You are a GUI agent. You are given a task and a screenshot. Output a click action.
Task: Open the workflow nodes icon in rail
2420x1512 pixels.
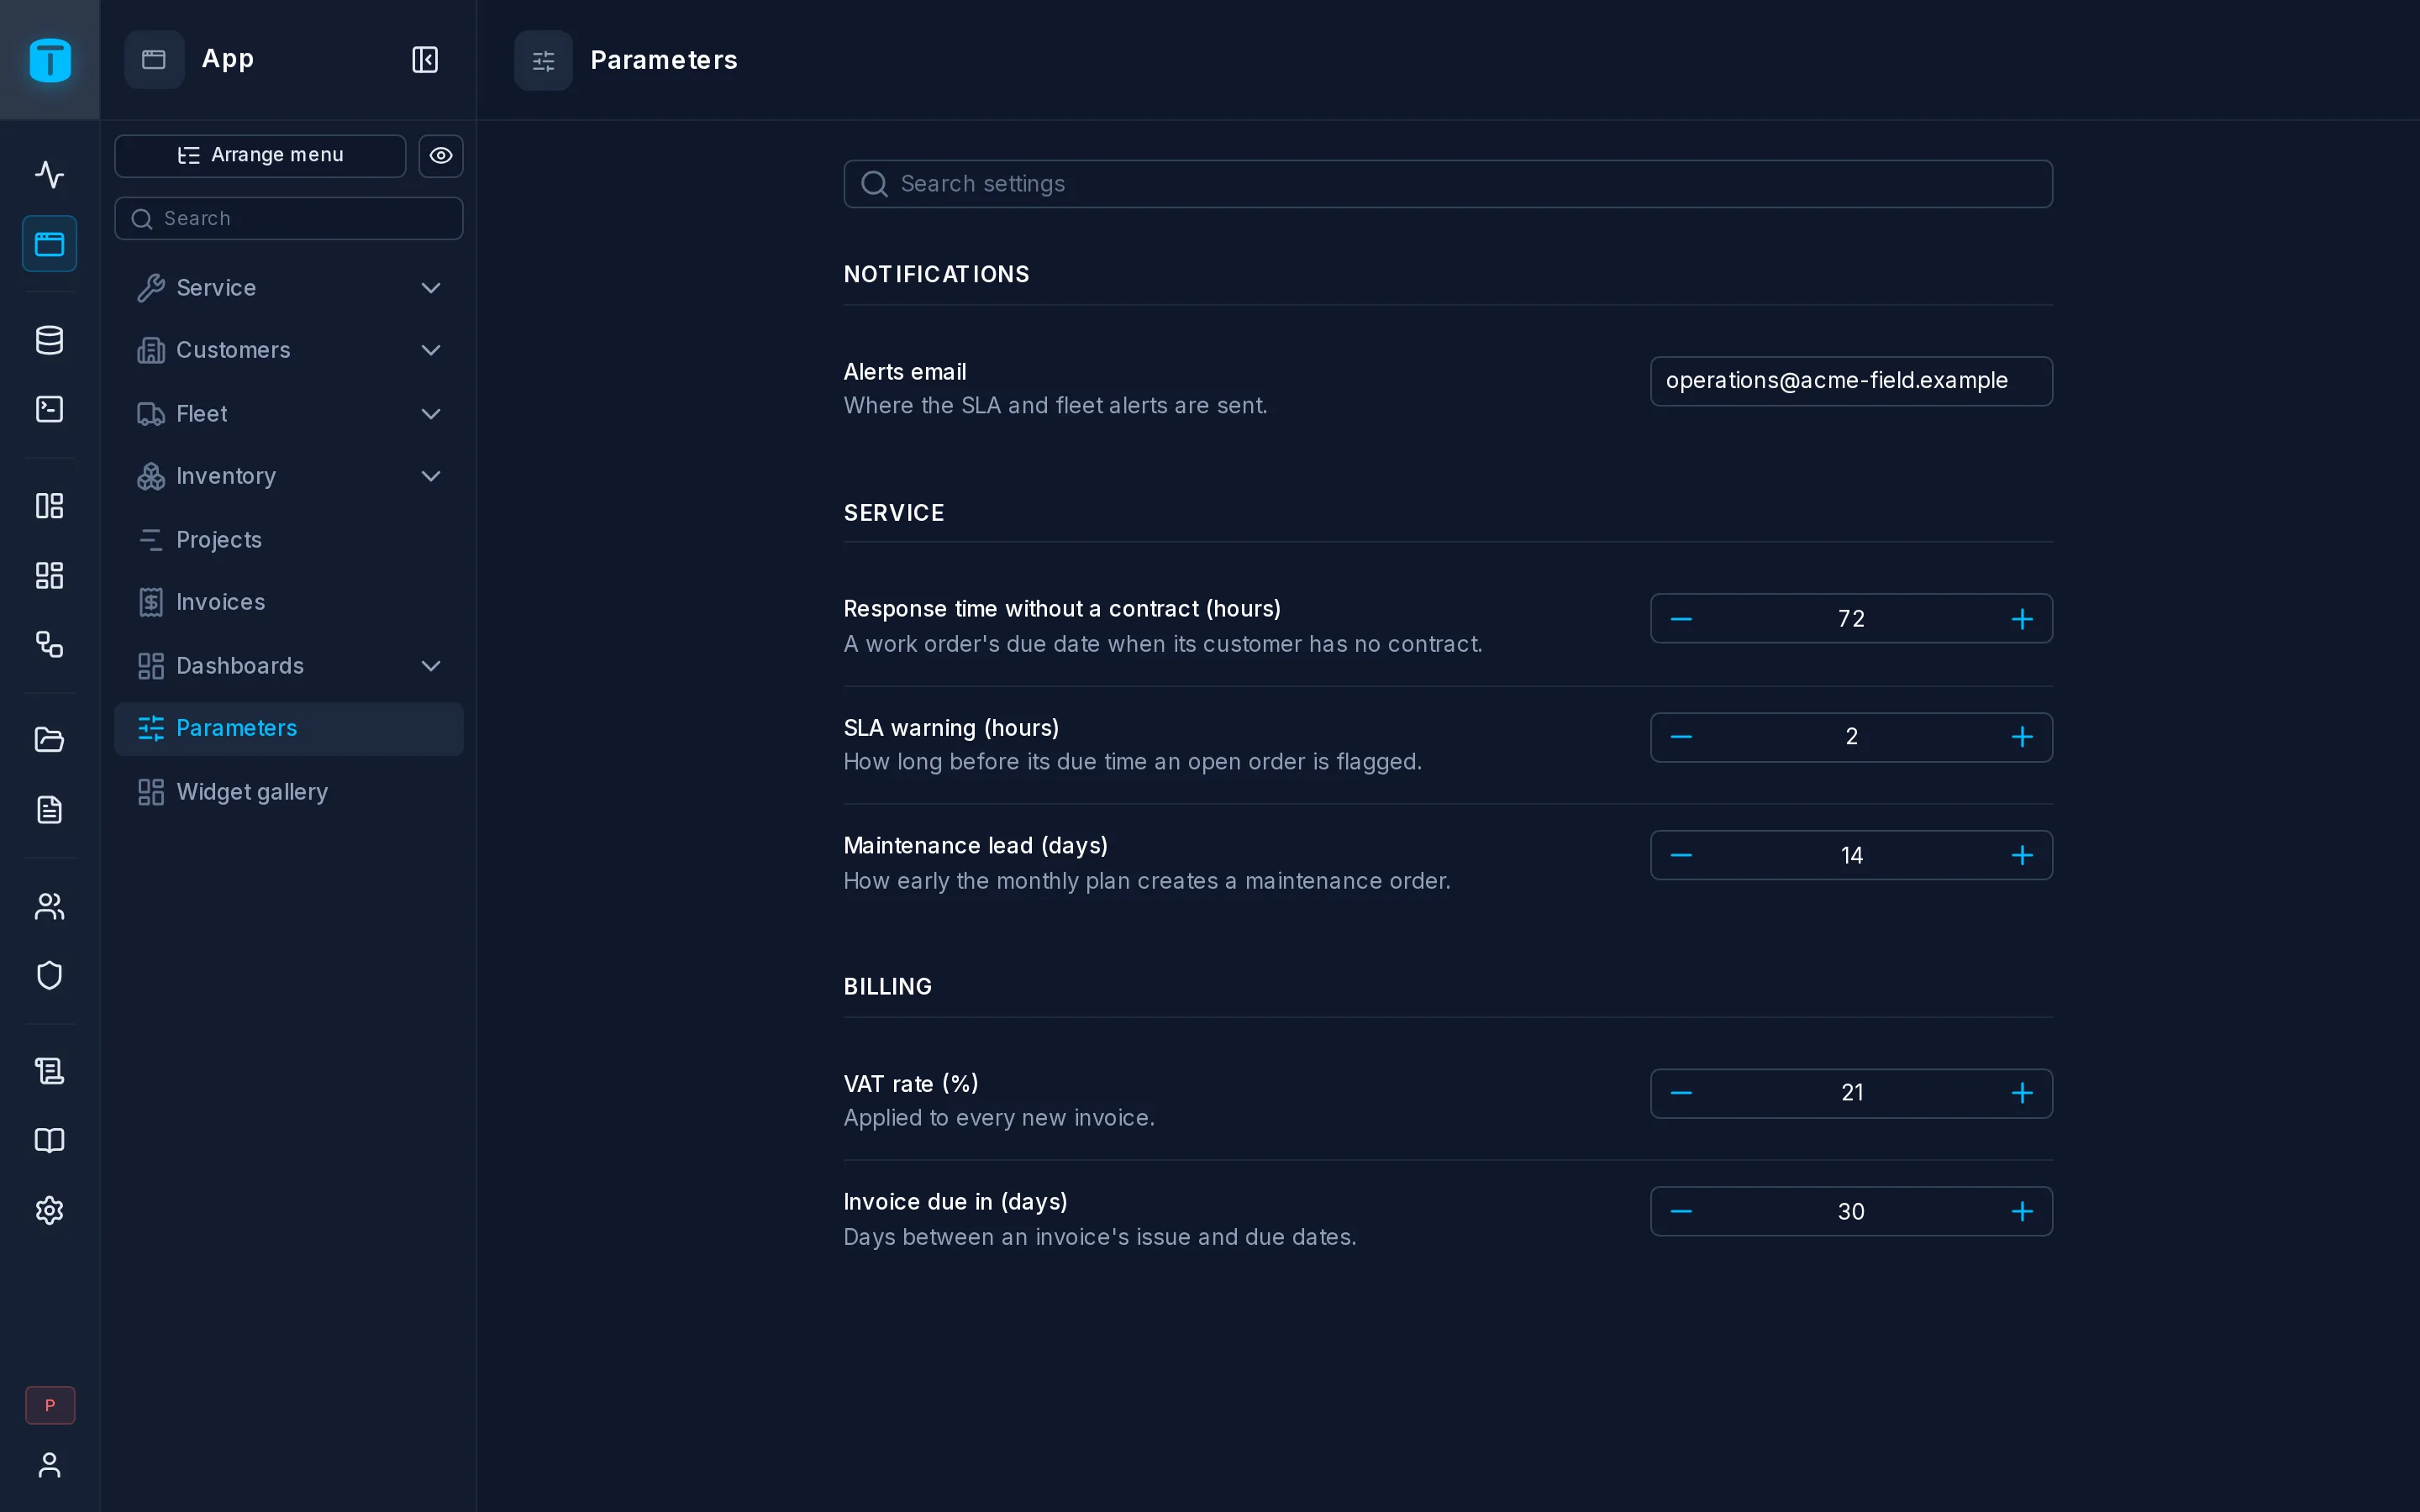point(49,645)
